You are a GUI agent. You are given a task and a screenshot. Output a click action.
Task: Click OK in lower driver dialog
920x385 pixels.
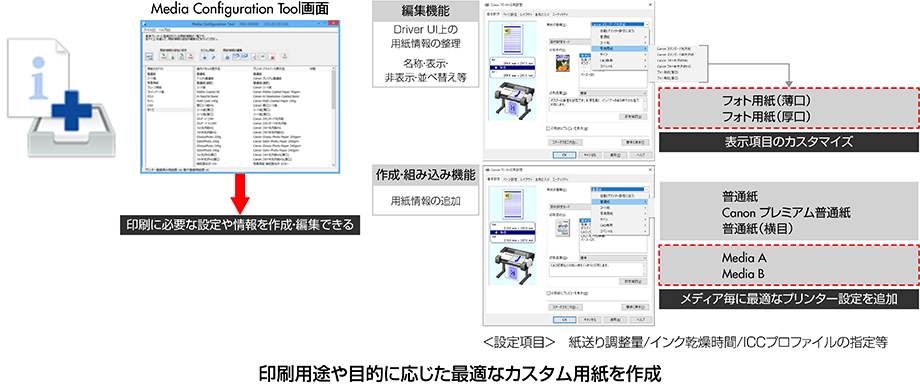point(564,320)
